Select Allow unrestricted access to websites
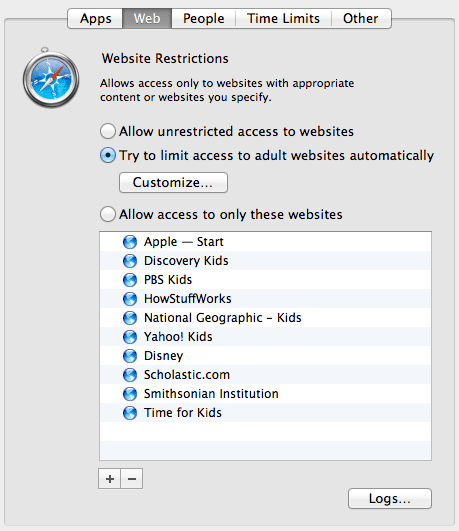The width and height of the screenshot is (459, 531). [108, 131]
